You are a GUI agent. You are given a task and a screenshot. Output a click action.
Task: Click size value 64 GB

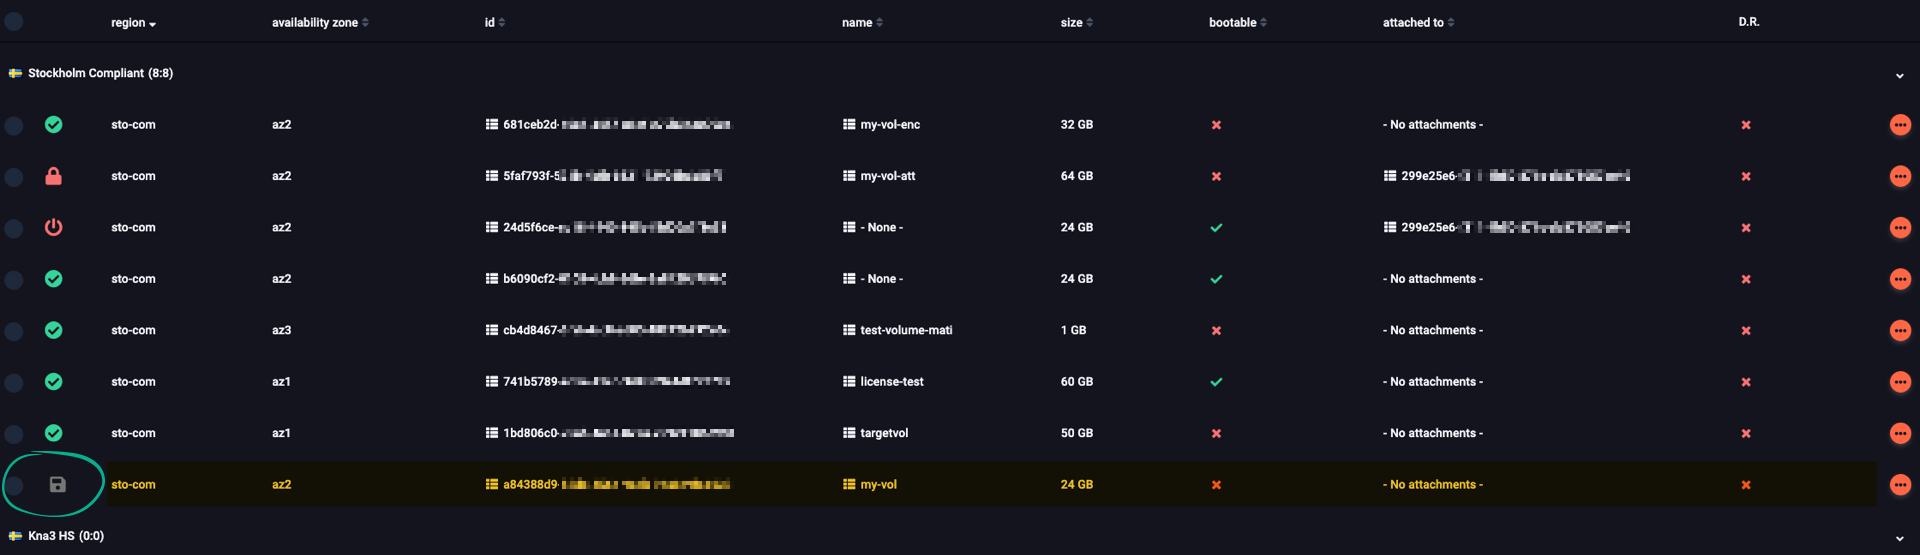pyautogui.click(x=1077, y=176)
